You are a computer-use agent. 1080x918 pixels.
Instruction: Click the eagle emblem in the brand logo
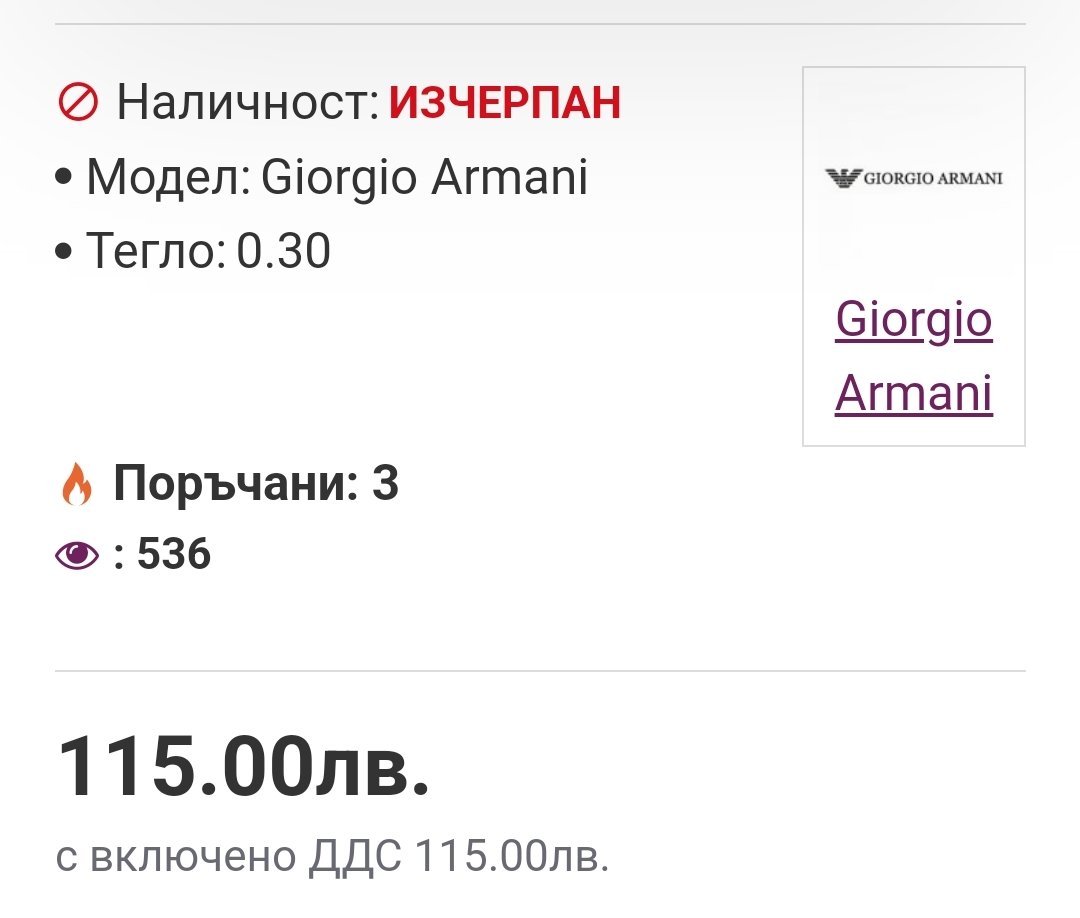[x=843, y=179]
